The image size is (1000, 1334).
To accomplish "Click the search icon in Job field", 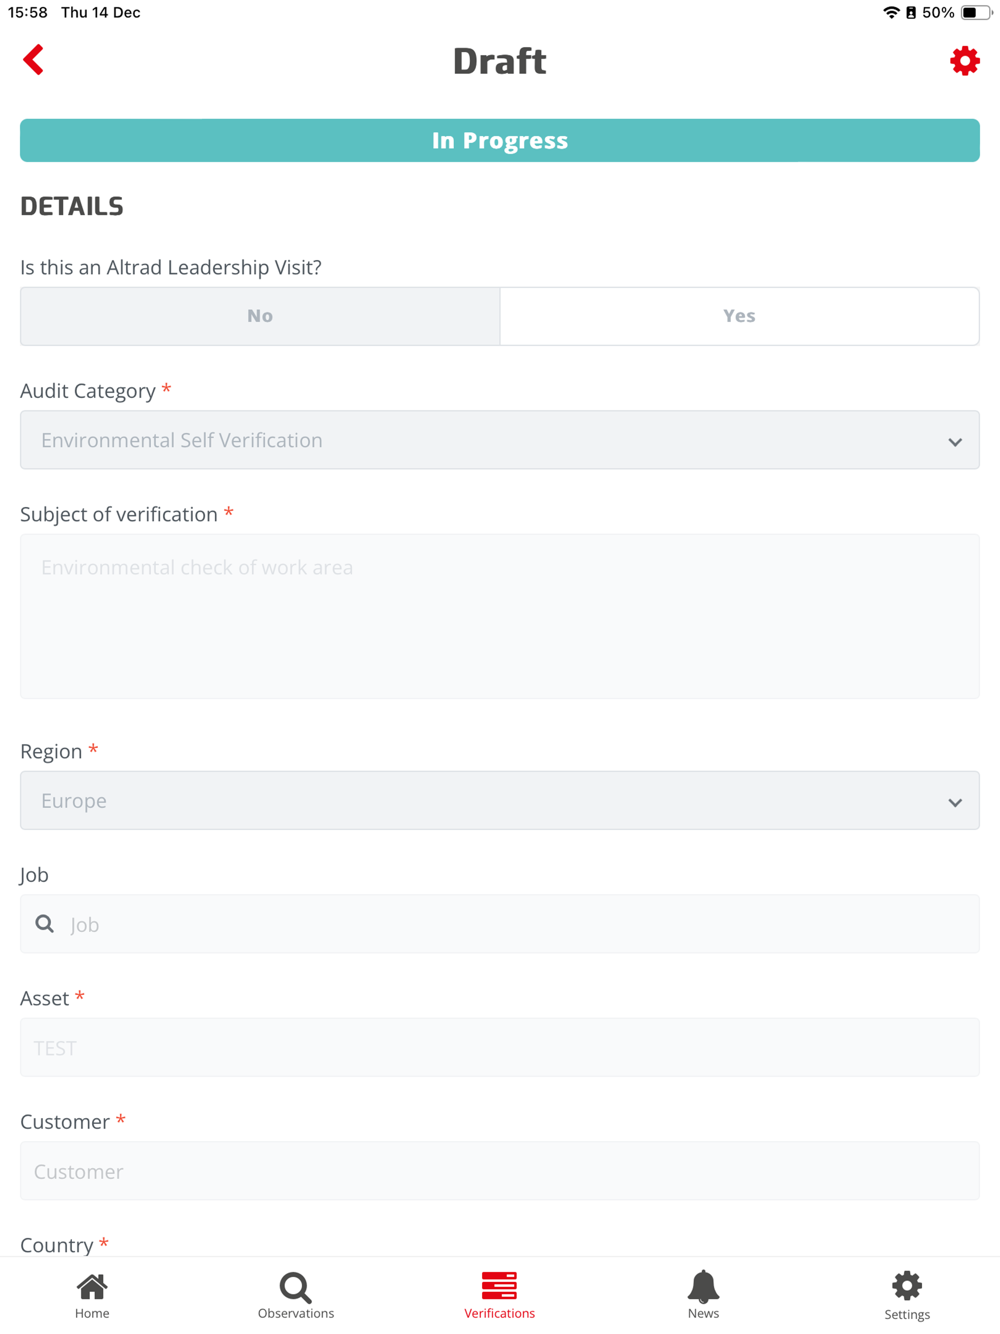I will [x=45, y=924].
